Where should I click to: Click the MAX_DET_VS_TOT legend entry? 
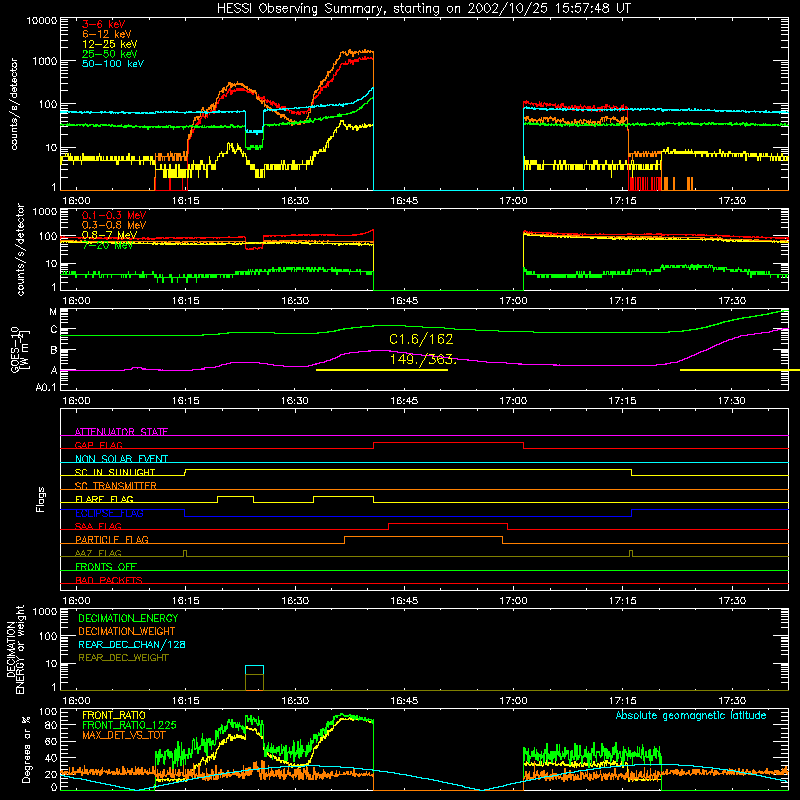124,735
